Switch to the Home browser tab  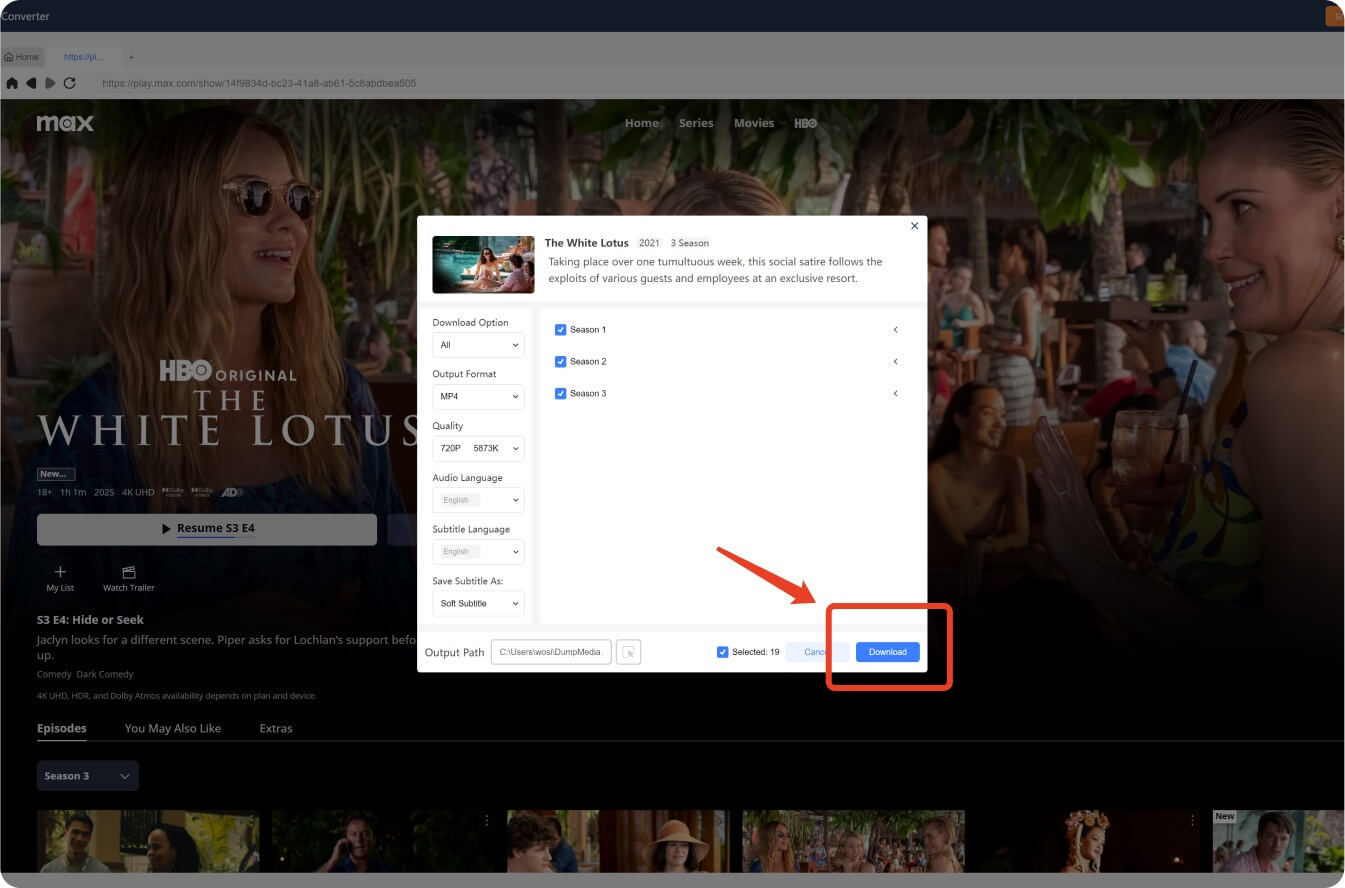coord(22,57)
